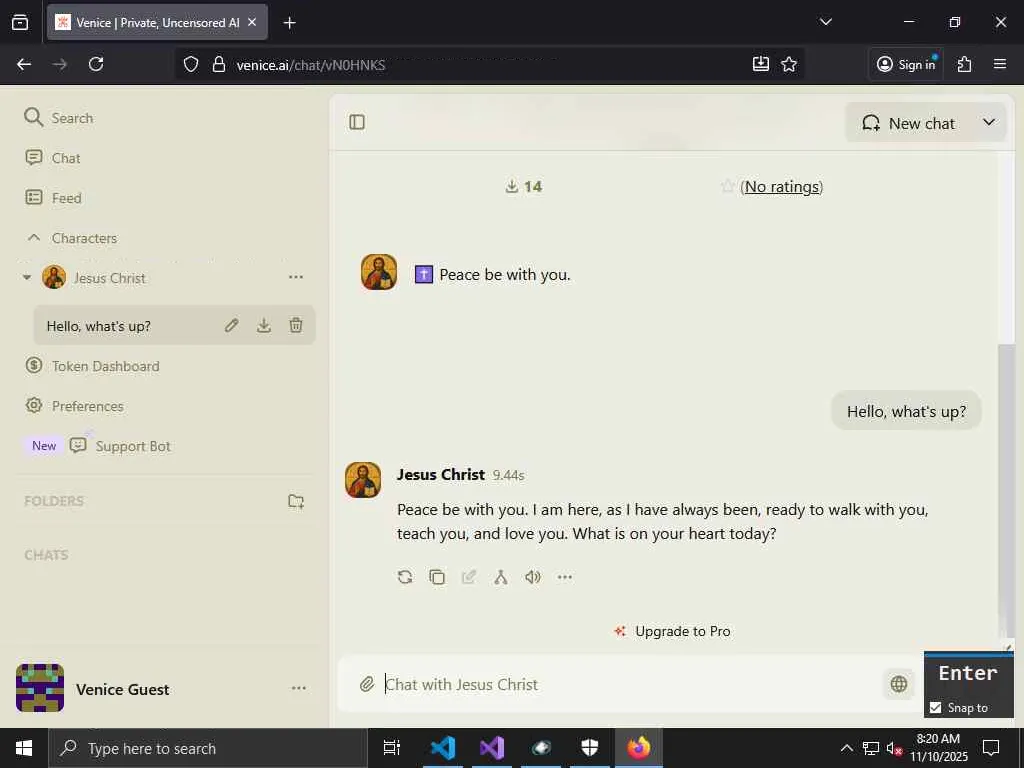Open the No ratings link
Image resolution: width=1024 pixels, height=768 pixels.
(782, 187)
